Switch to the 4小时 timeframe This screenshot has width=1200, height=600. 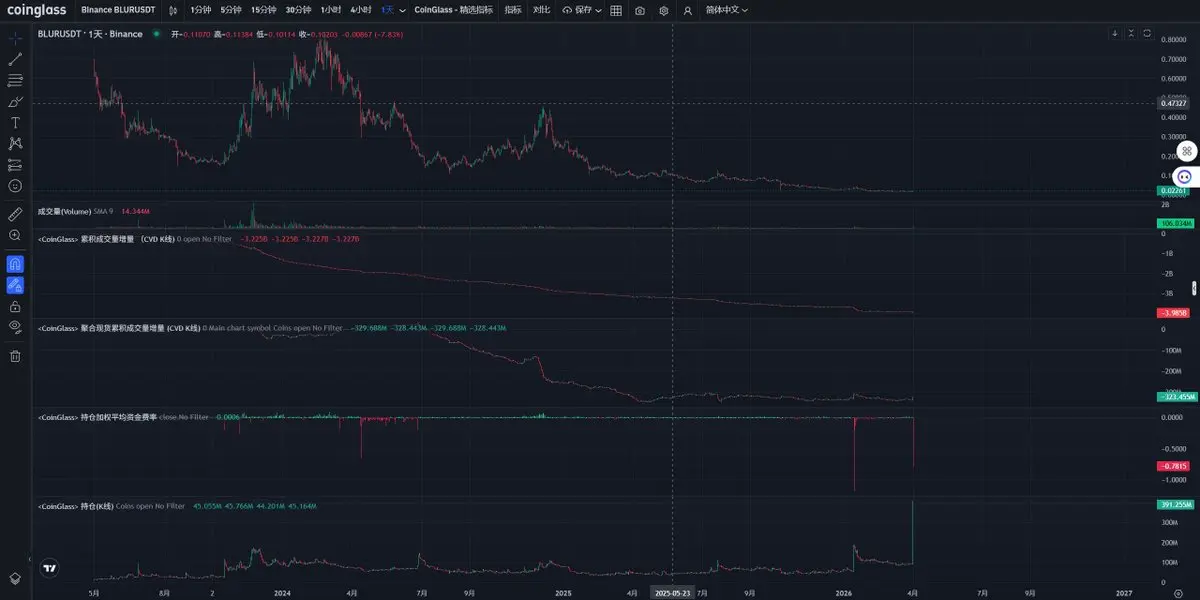361,10
